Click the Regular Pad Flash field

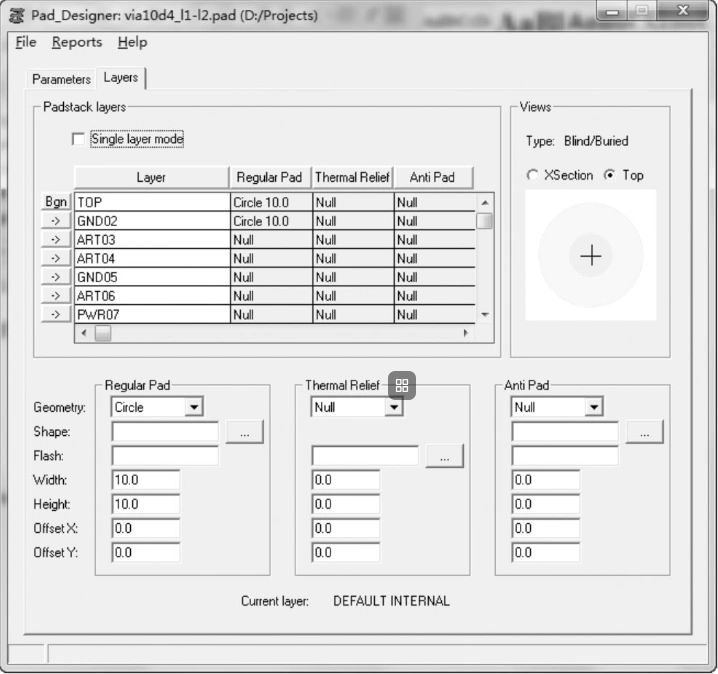click(165, 456)
